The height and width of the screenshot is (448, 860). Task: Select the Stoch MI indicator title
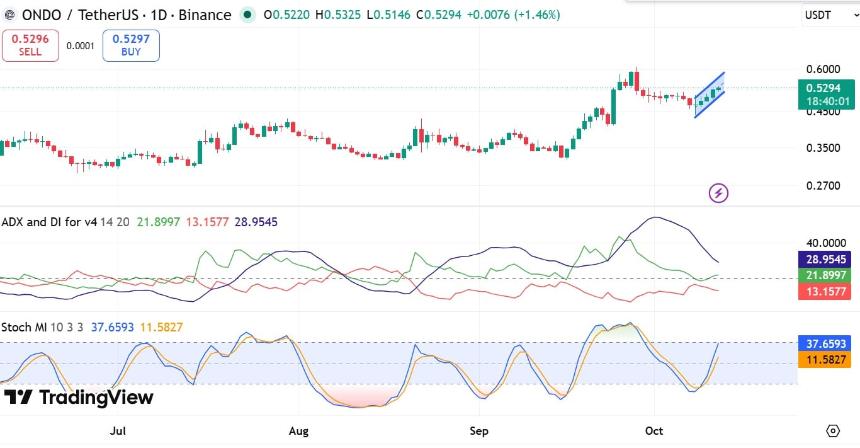[x=24, y=327]
